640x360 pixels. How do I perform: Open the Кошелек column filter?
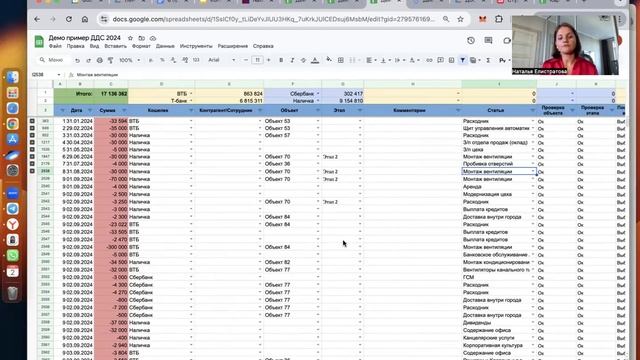191,110
